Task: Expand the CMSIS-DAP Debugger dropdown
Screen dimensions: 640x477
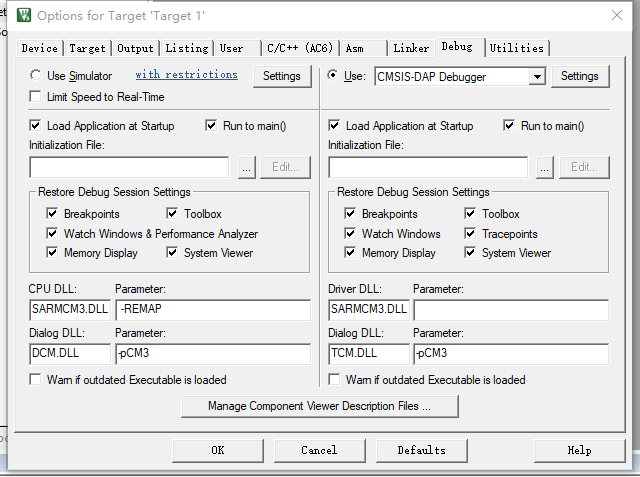Action: pyautogui.click(x=538, y=76)
